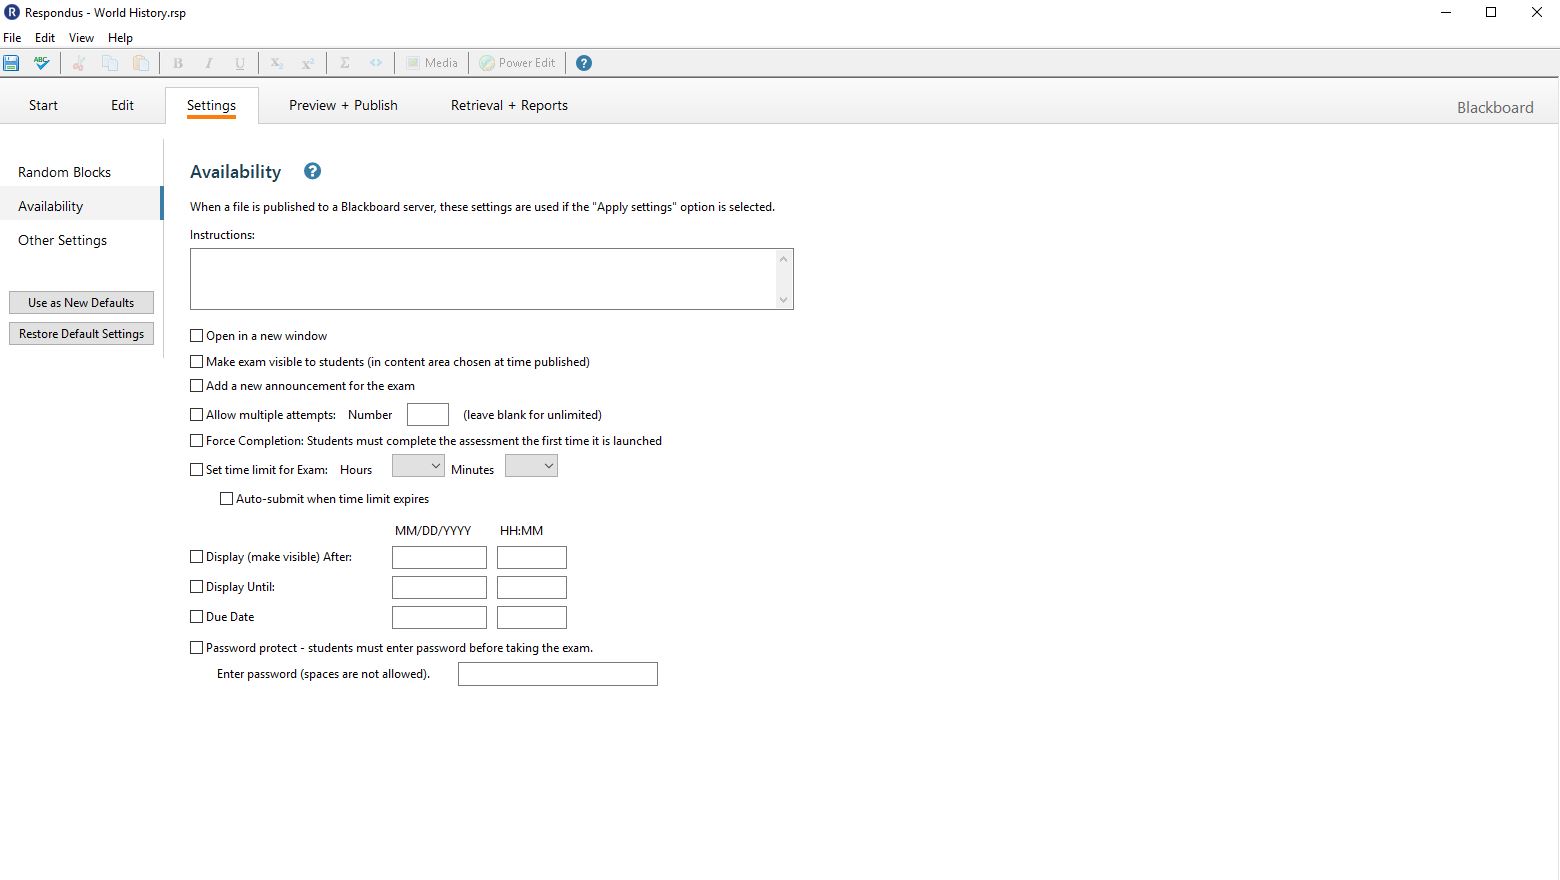Click the Equation editor sigma icon
Screen dimensions: 1560x880
[x=345, y=63]
